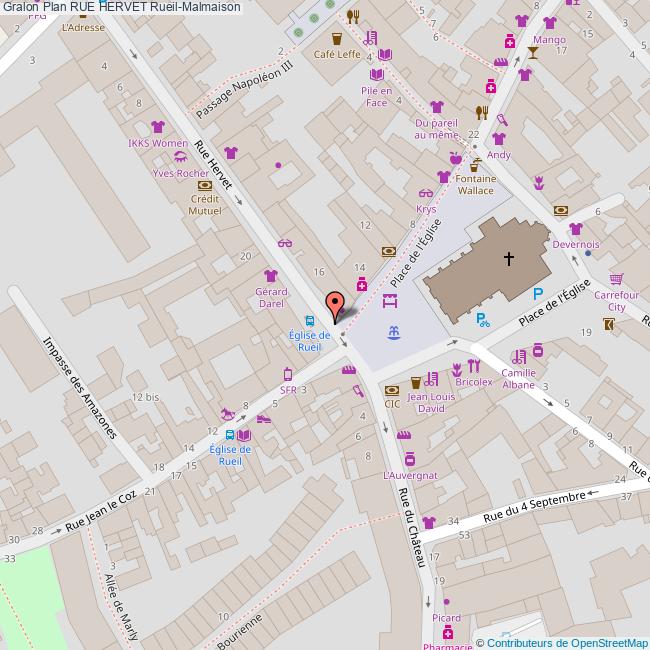This screenshot has height=650, width=650.
Task: Click the Mango clothing shop icon
Action: click(x=549, y=24)
